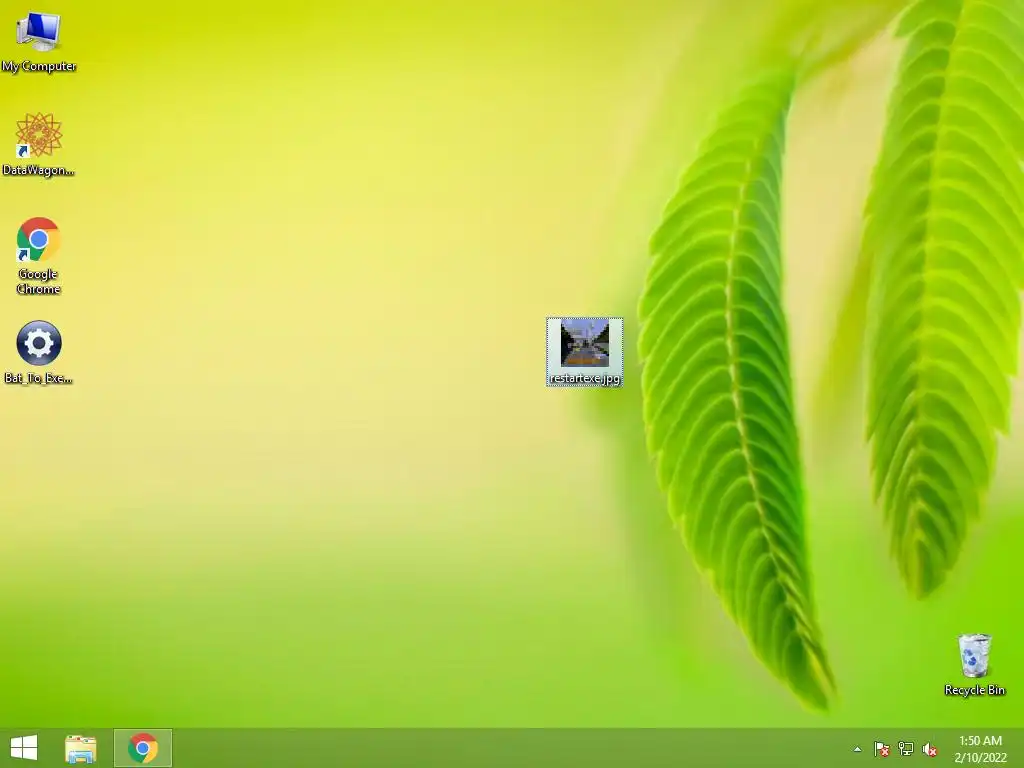Screen dimensions: 1024x768
Task: Open File Explorer from the taskbar
Action: point(81,748)
